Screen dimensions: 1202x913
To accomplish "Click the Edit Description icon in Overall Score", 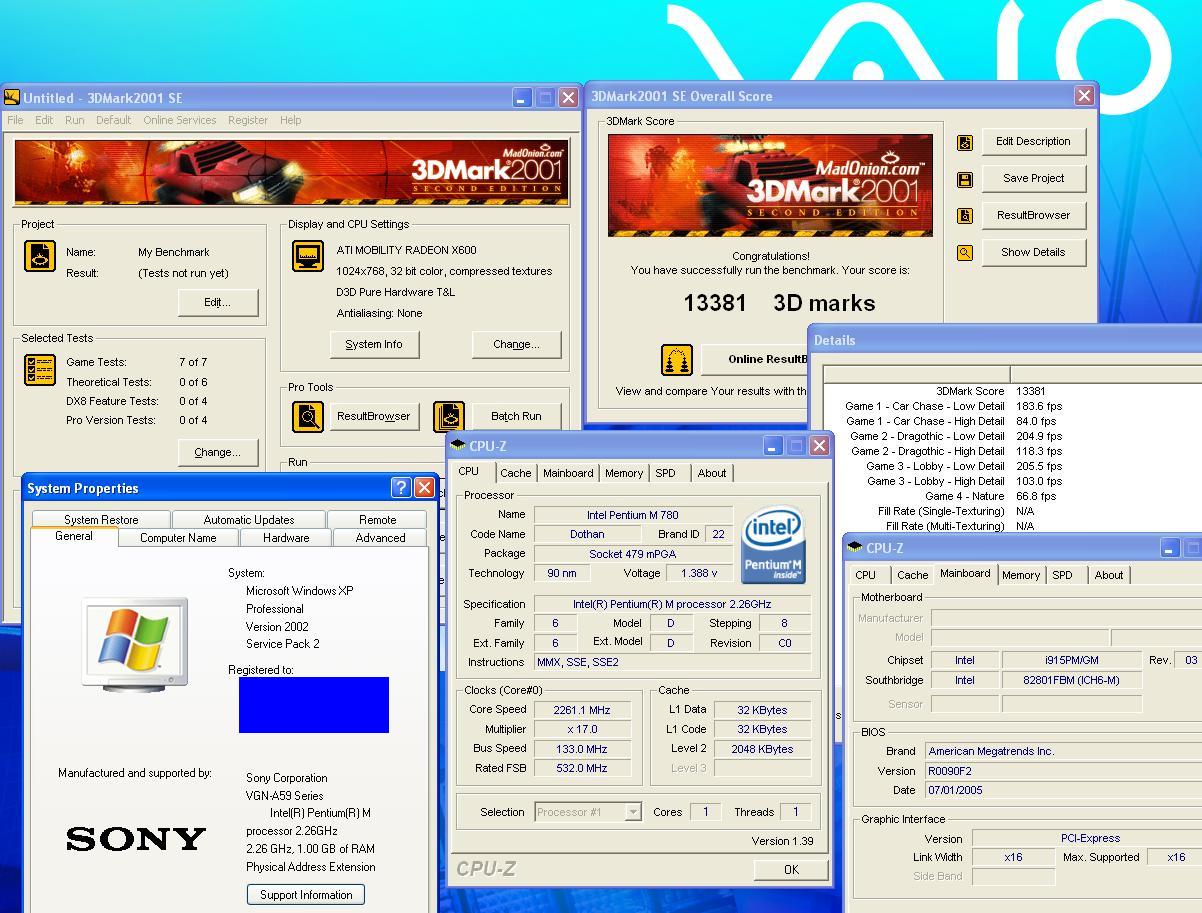I will [965, 143].
